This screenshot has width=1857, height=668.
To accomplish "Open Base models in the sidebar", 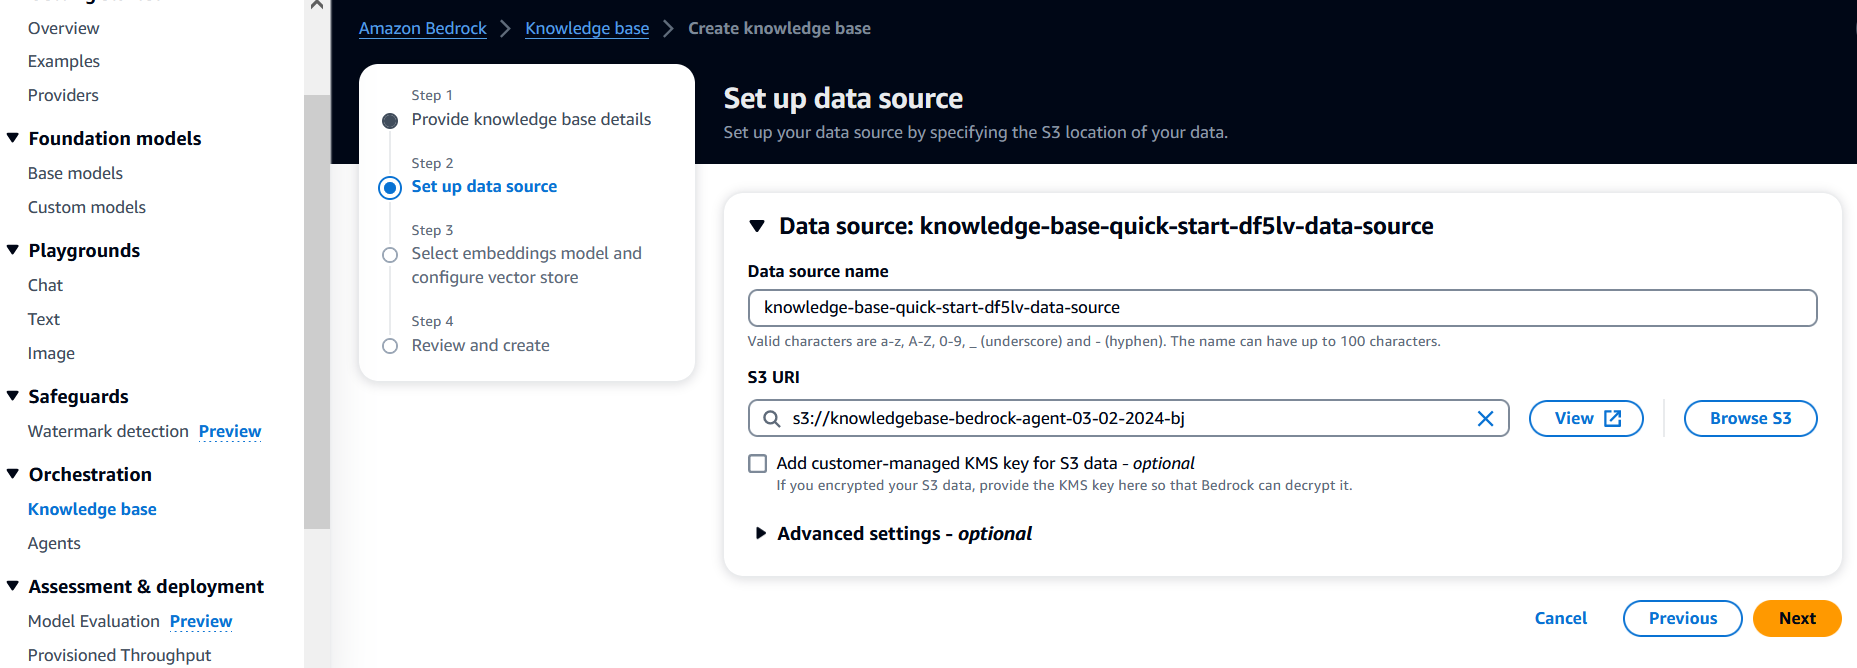I will point(75,174).
